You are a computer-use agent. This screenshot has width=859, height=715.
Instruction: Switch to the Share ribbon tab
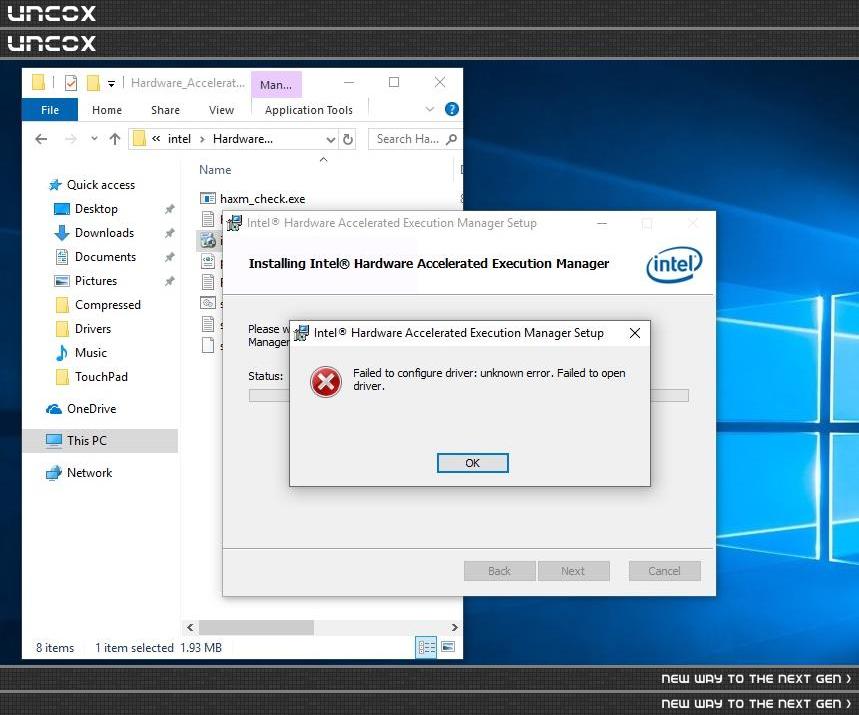tap(165, 110)
